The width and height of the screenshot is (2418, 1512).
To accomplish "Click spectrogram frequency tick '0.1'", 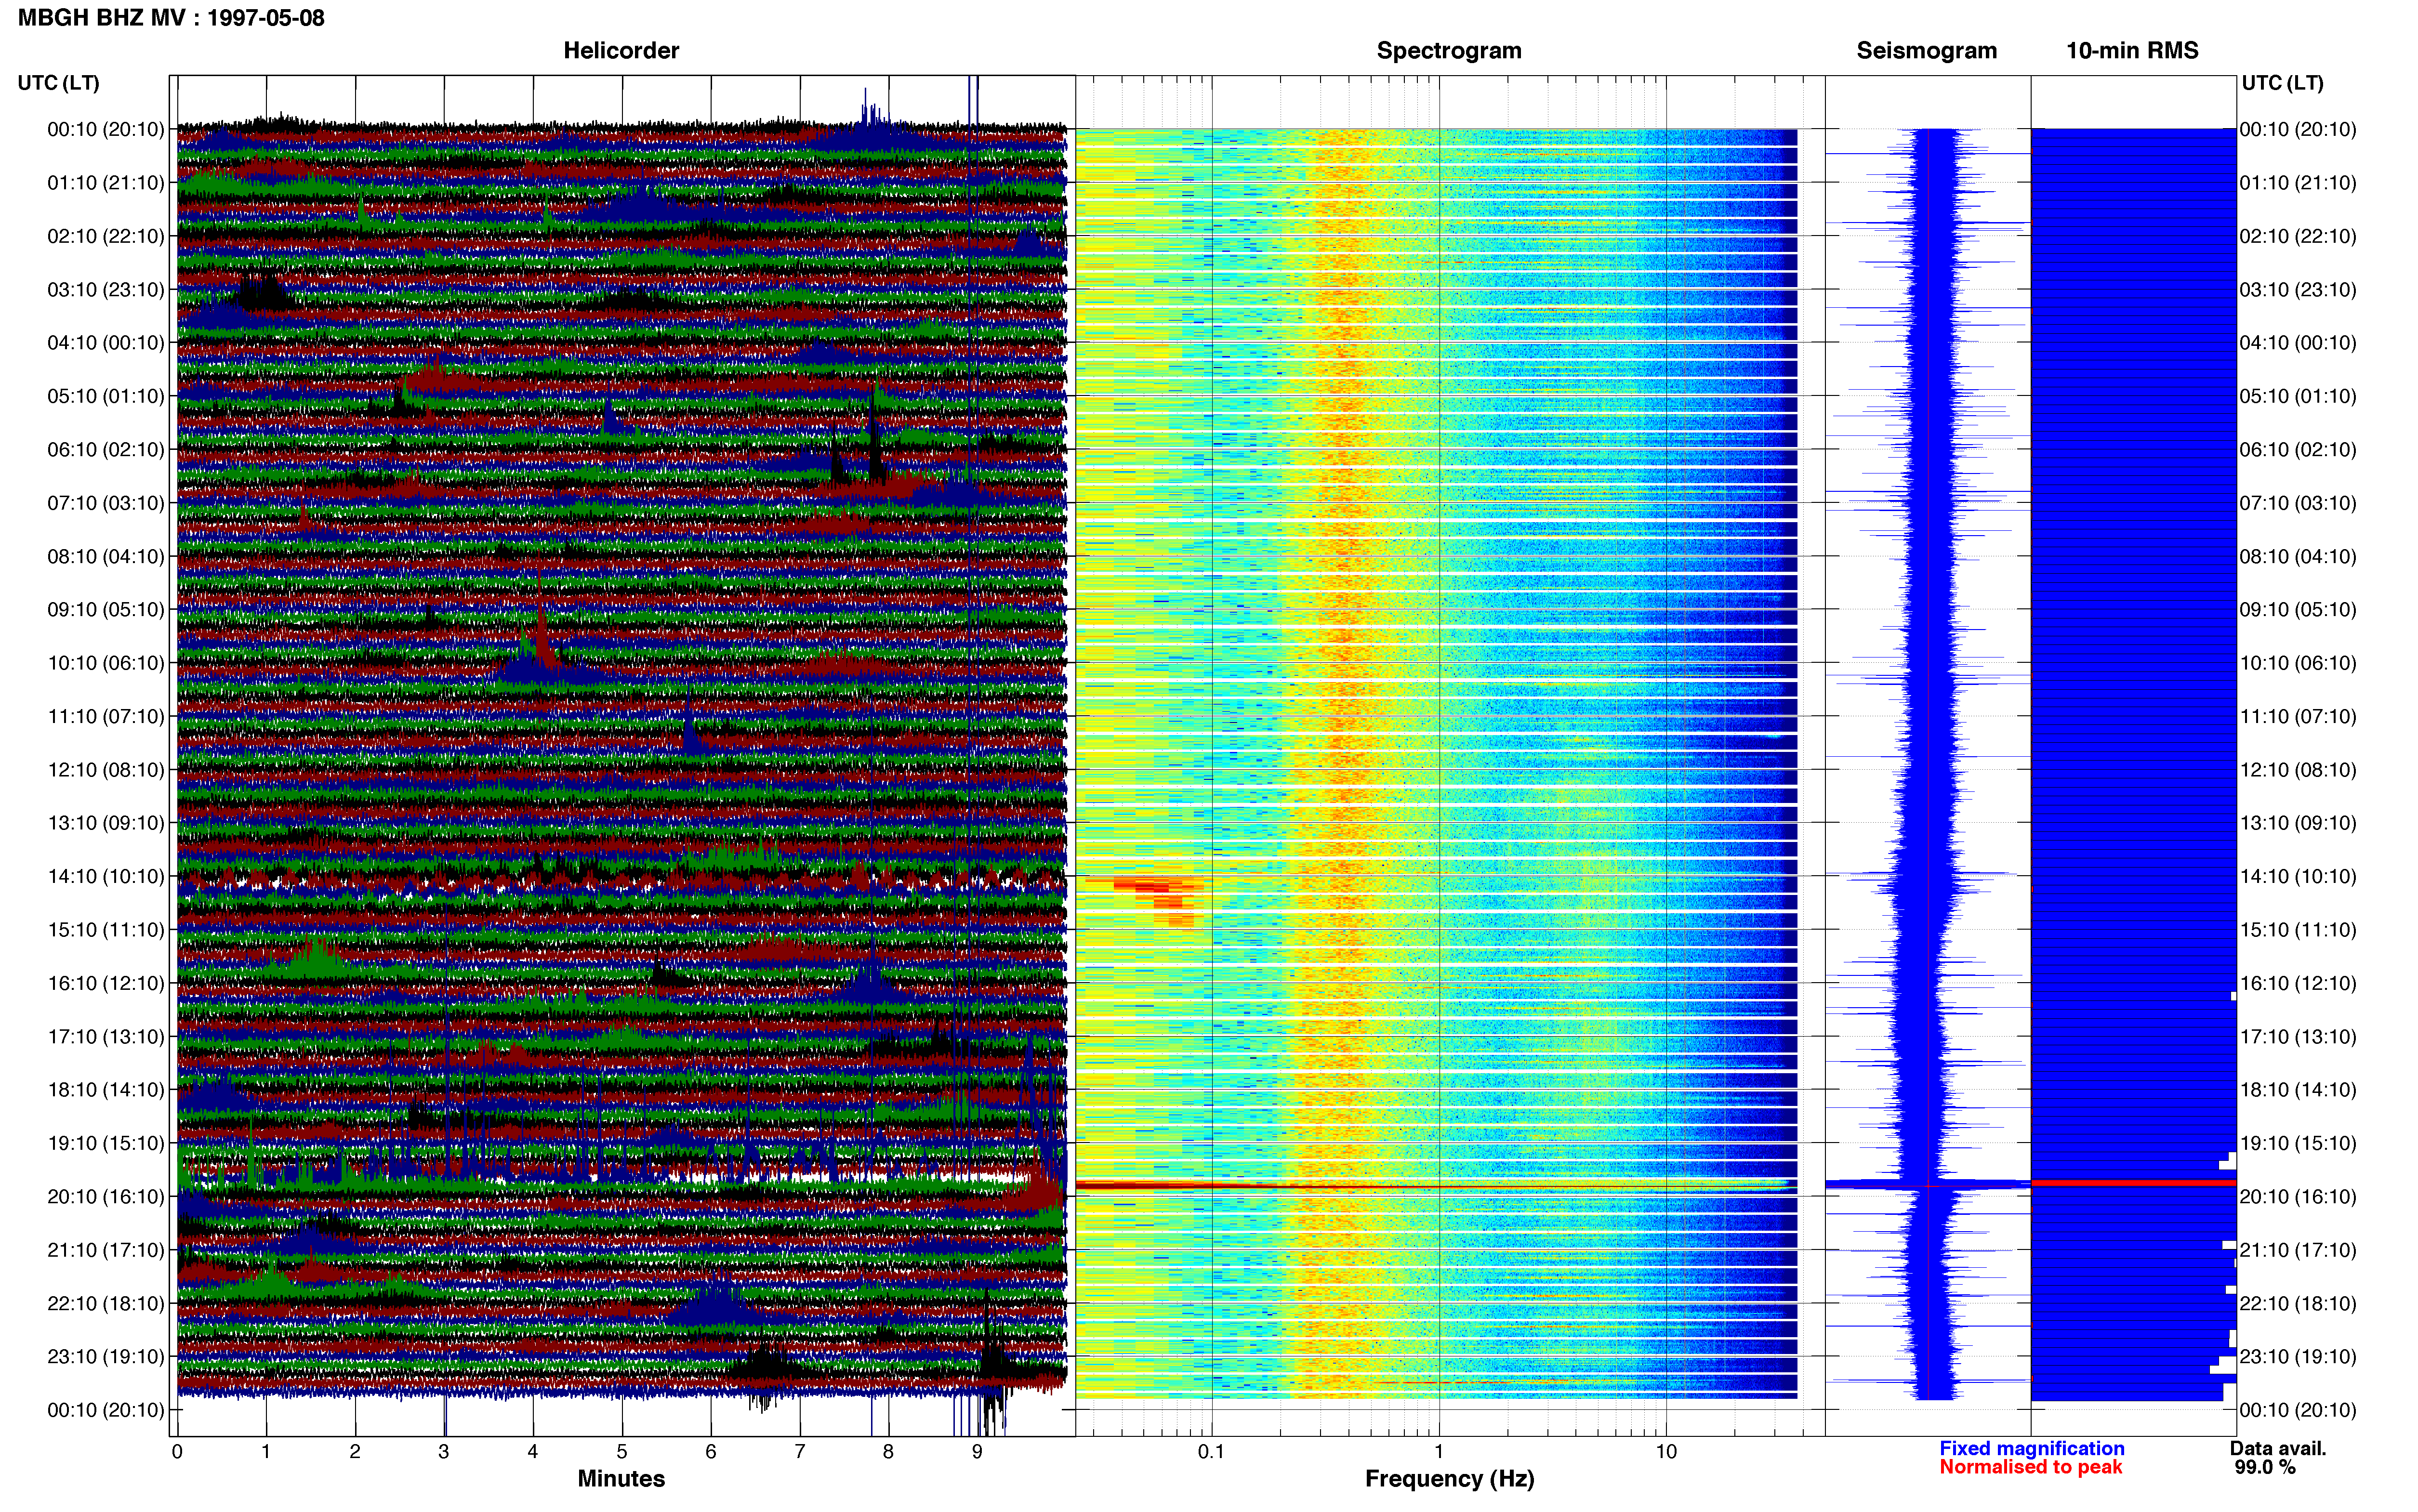I will click(x=1211, y=1452).
